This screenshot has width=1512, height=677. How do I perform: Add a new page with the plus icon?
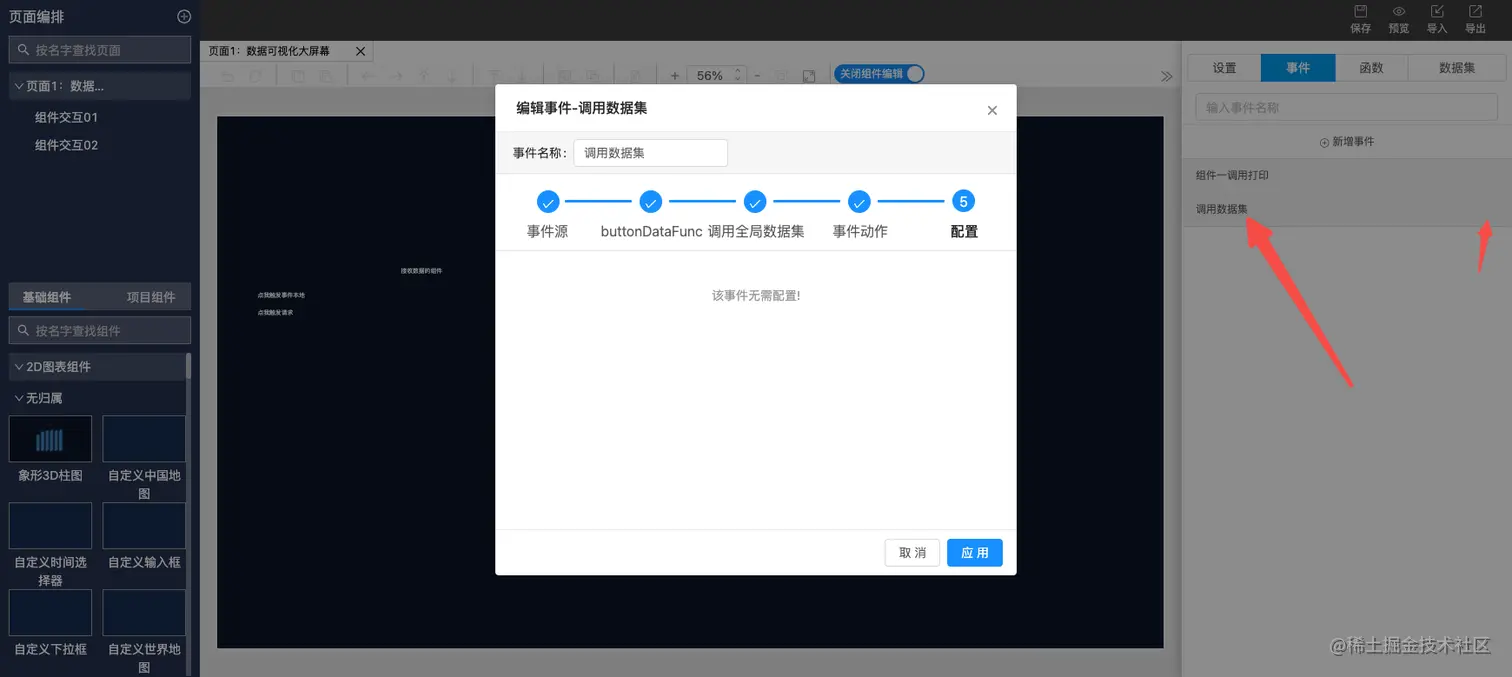point(184,16)
